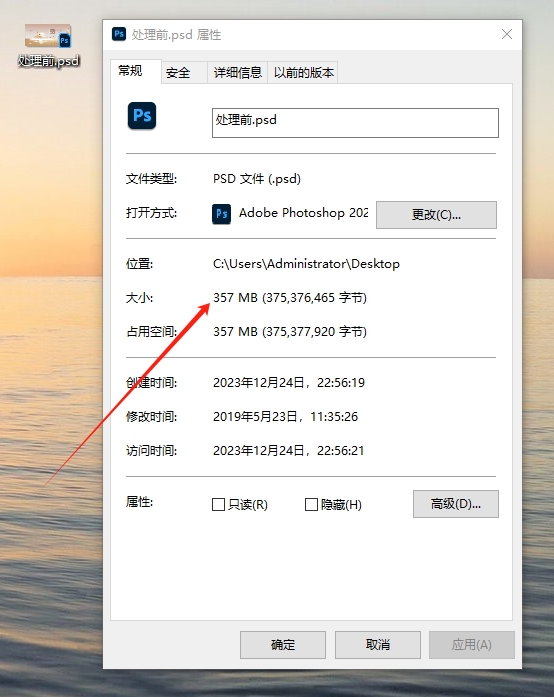Open the 安全 tab
Image resolution: width=554 pixels, height=697 pixels.
point(183,72)
